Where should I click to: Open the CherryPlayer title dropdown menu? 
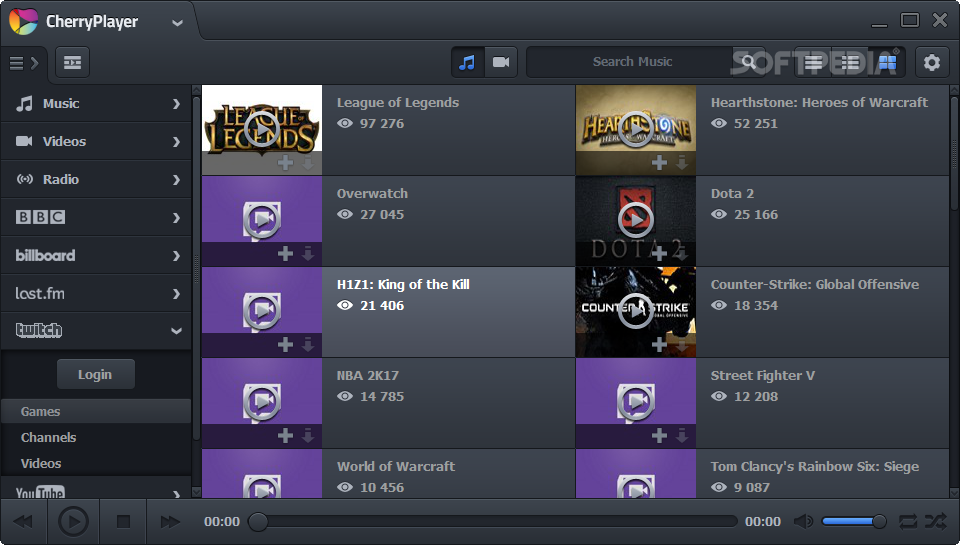(178, 23)
